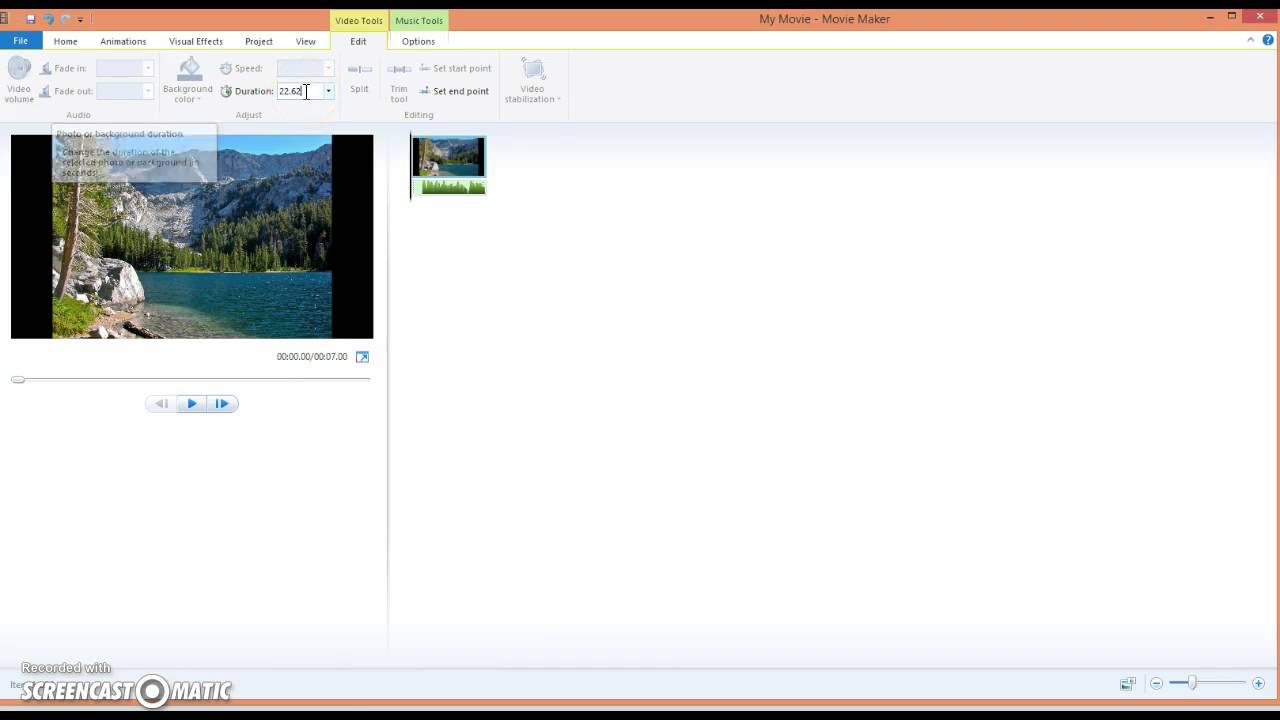Click the thumbnail size icon in status bar

point(1127,683)
